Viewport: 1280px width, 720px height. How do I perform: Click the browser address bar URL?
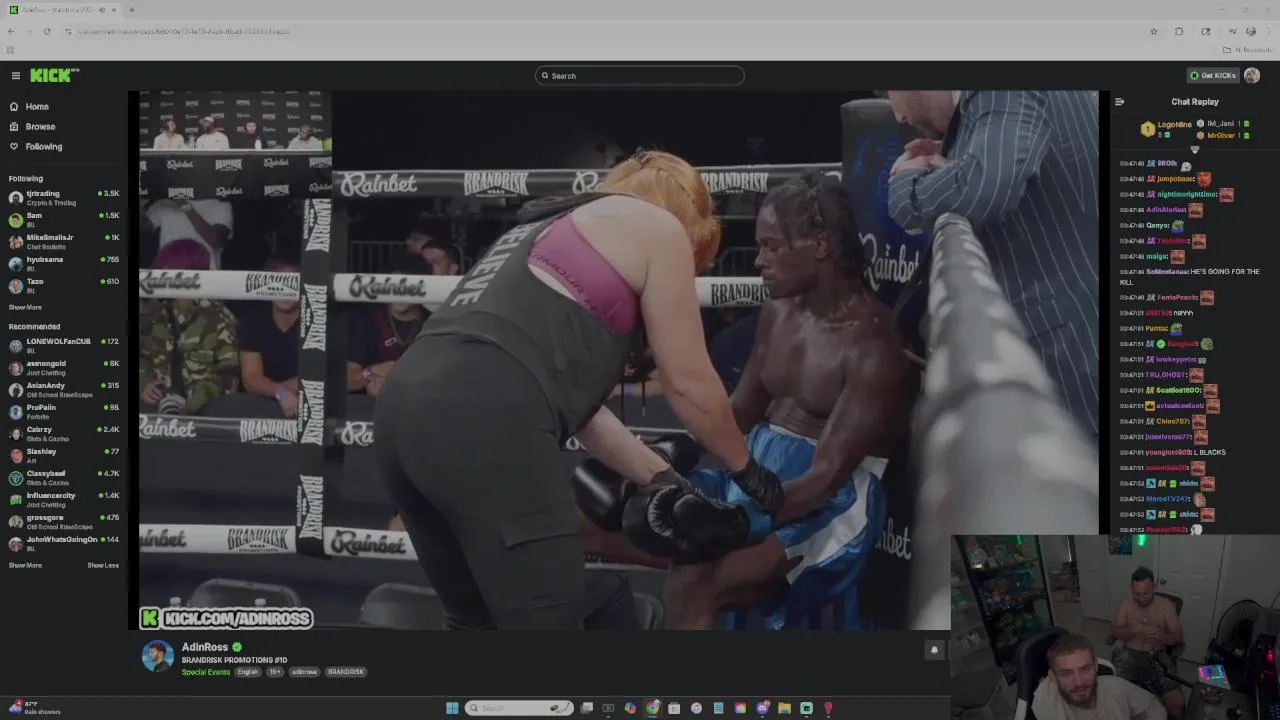pos(184,31)
